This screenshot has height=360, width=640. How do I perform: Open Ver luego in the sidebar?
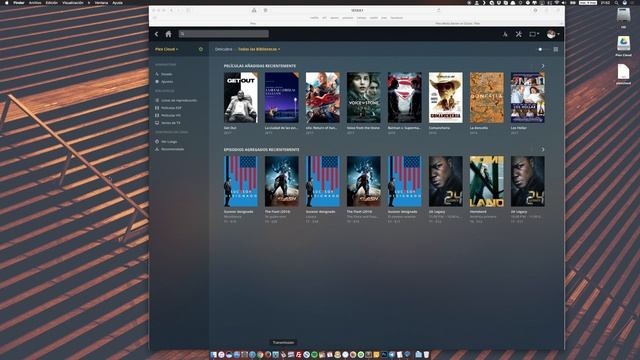tap(166, 142)
